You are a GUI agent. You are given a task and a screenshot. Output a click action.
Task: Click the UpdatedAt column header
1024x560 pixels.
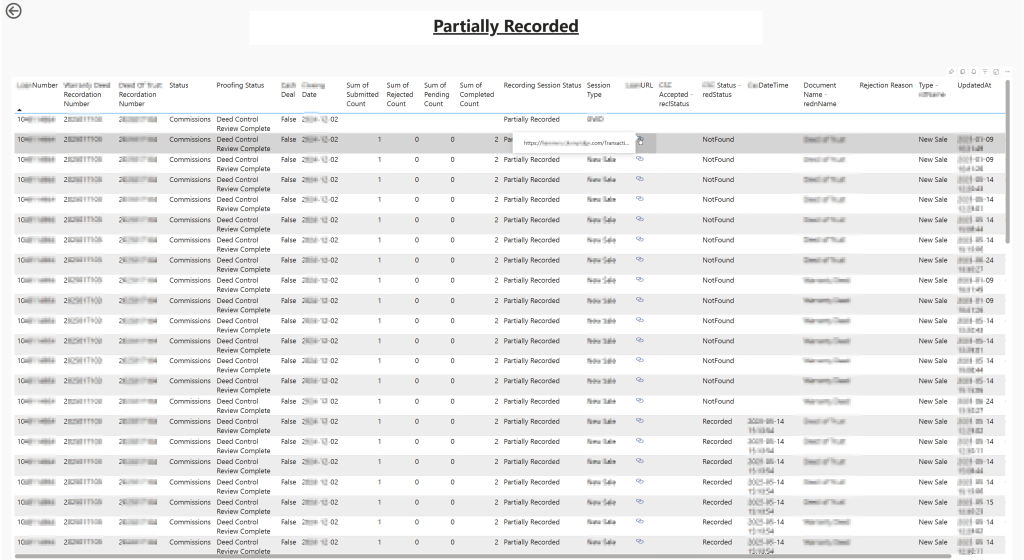click(974, 86)
